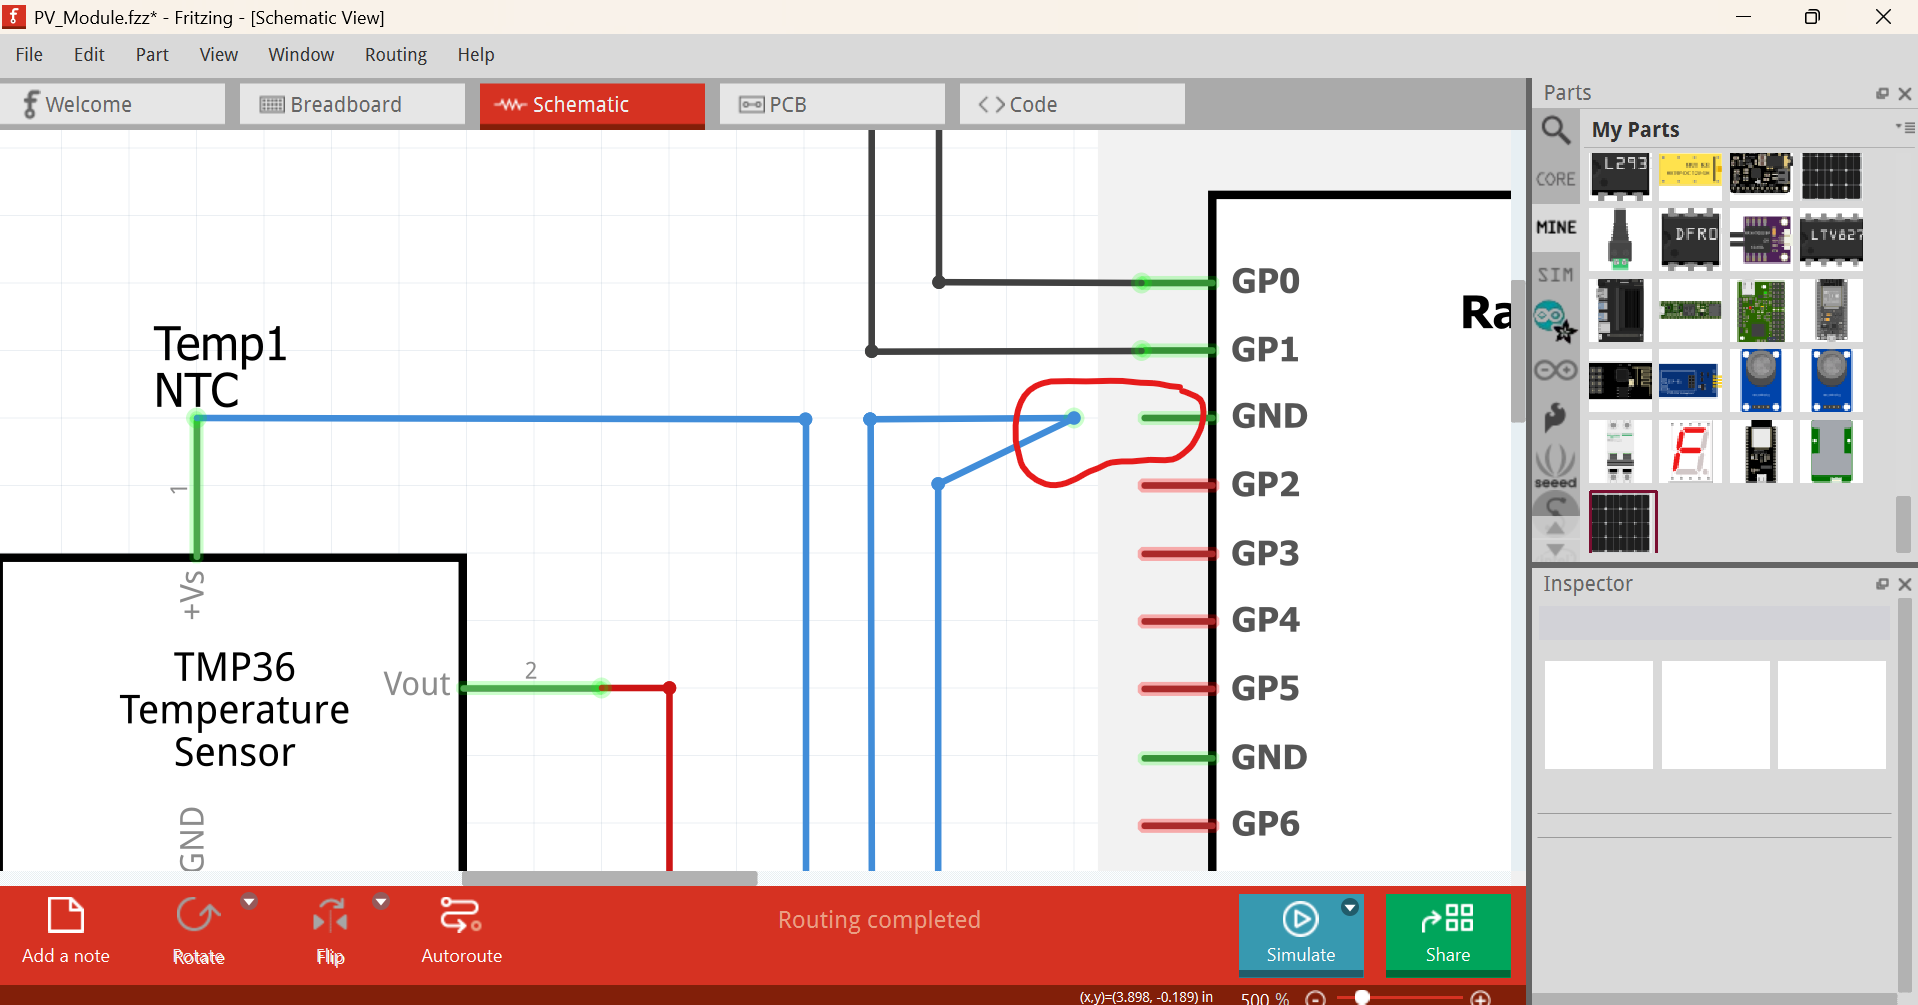1918x1005 pixels.
Task: Click the horizontal canvas scrollbar
Action: click(609, 878)
